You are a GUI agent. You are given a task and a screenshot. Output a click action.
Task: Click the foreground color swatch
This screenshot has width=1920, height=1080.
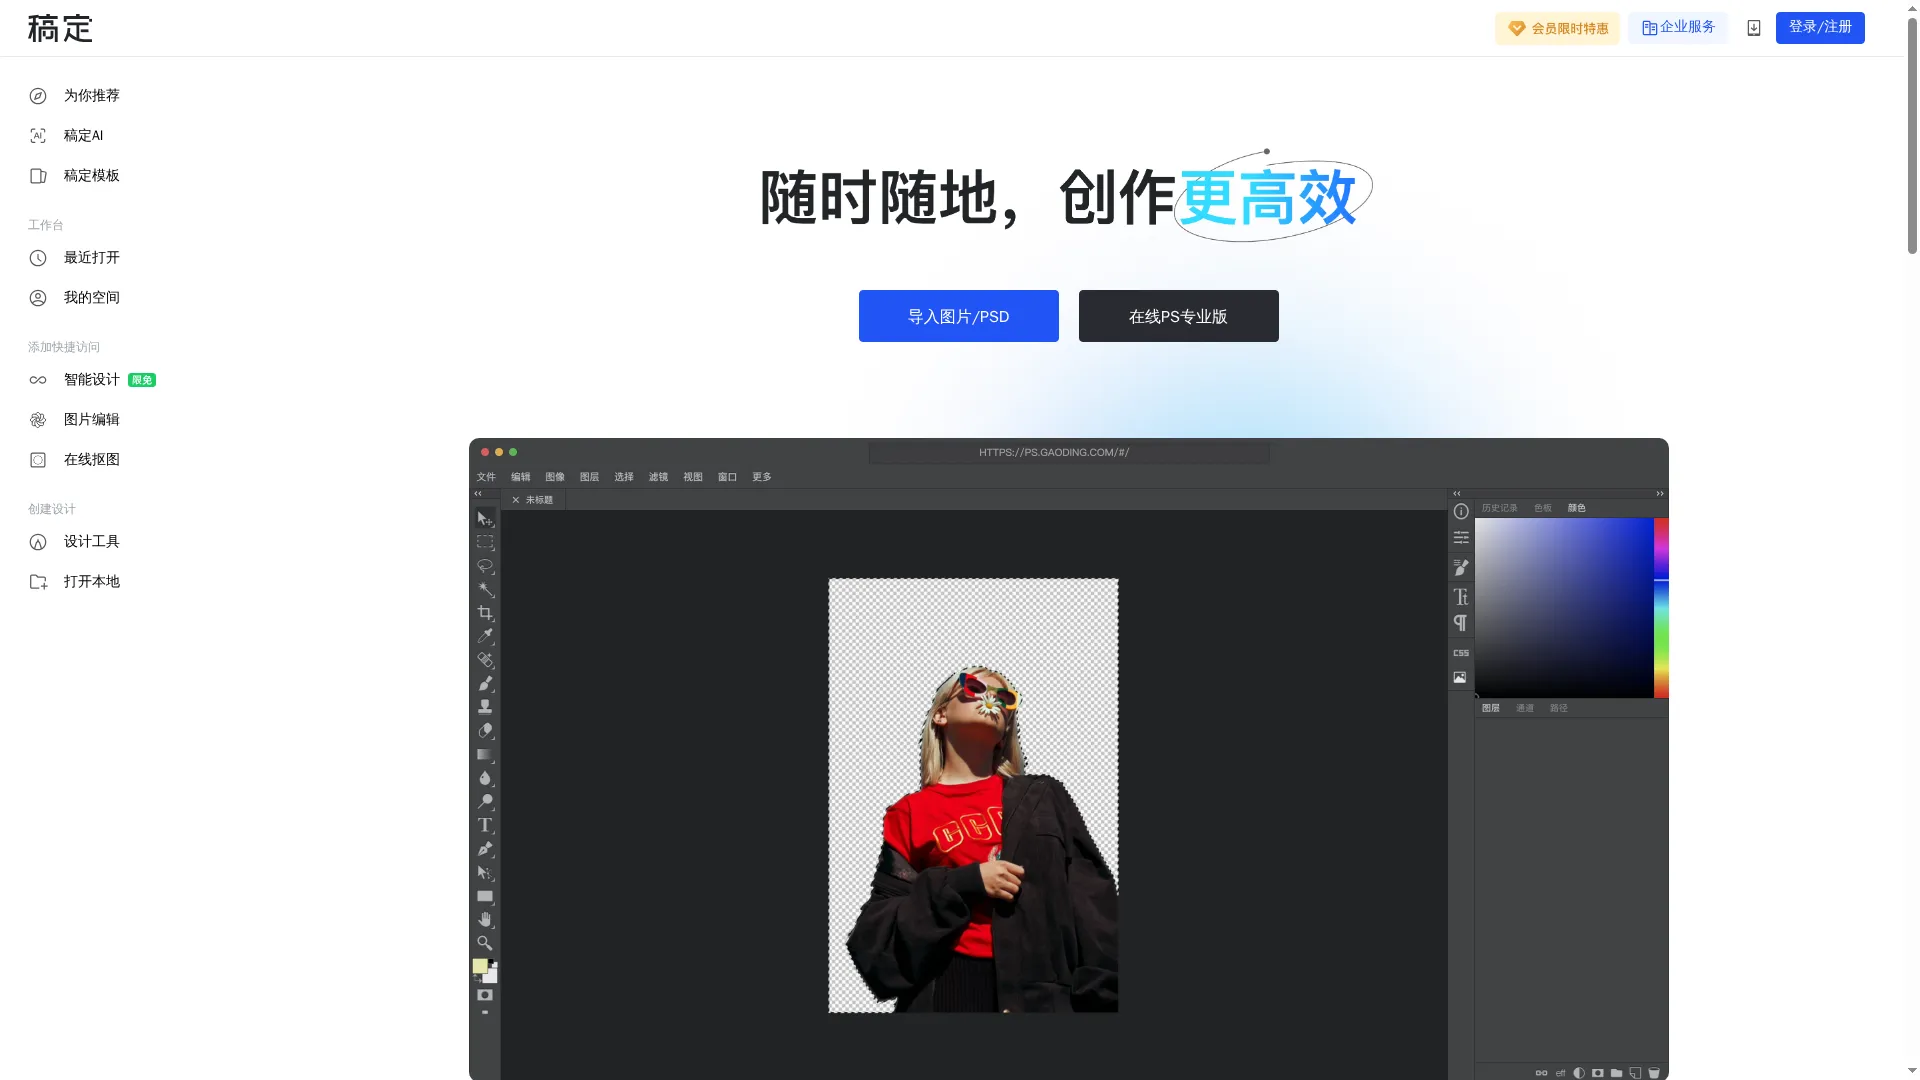click(x=481, y=964)
